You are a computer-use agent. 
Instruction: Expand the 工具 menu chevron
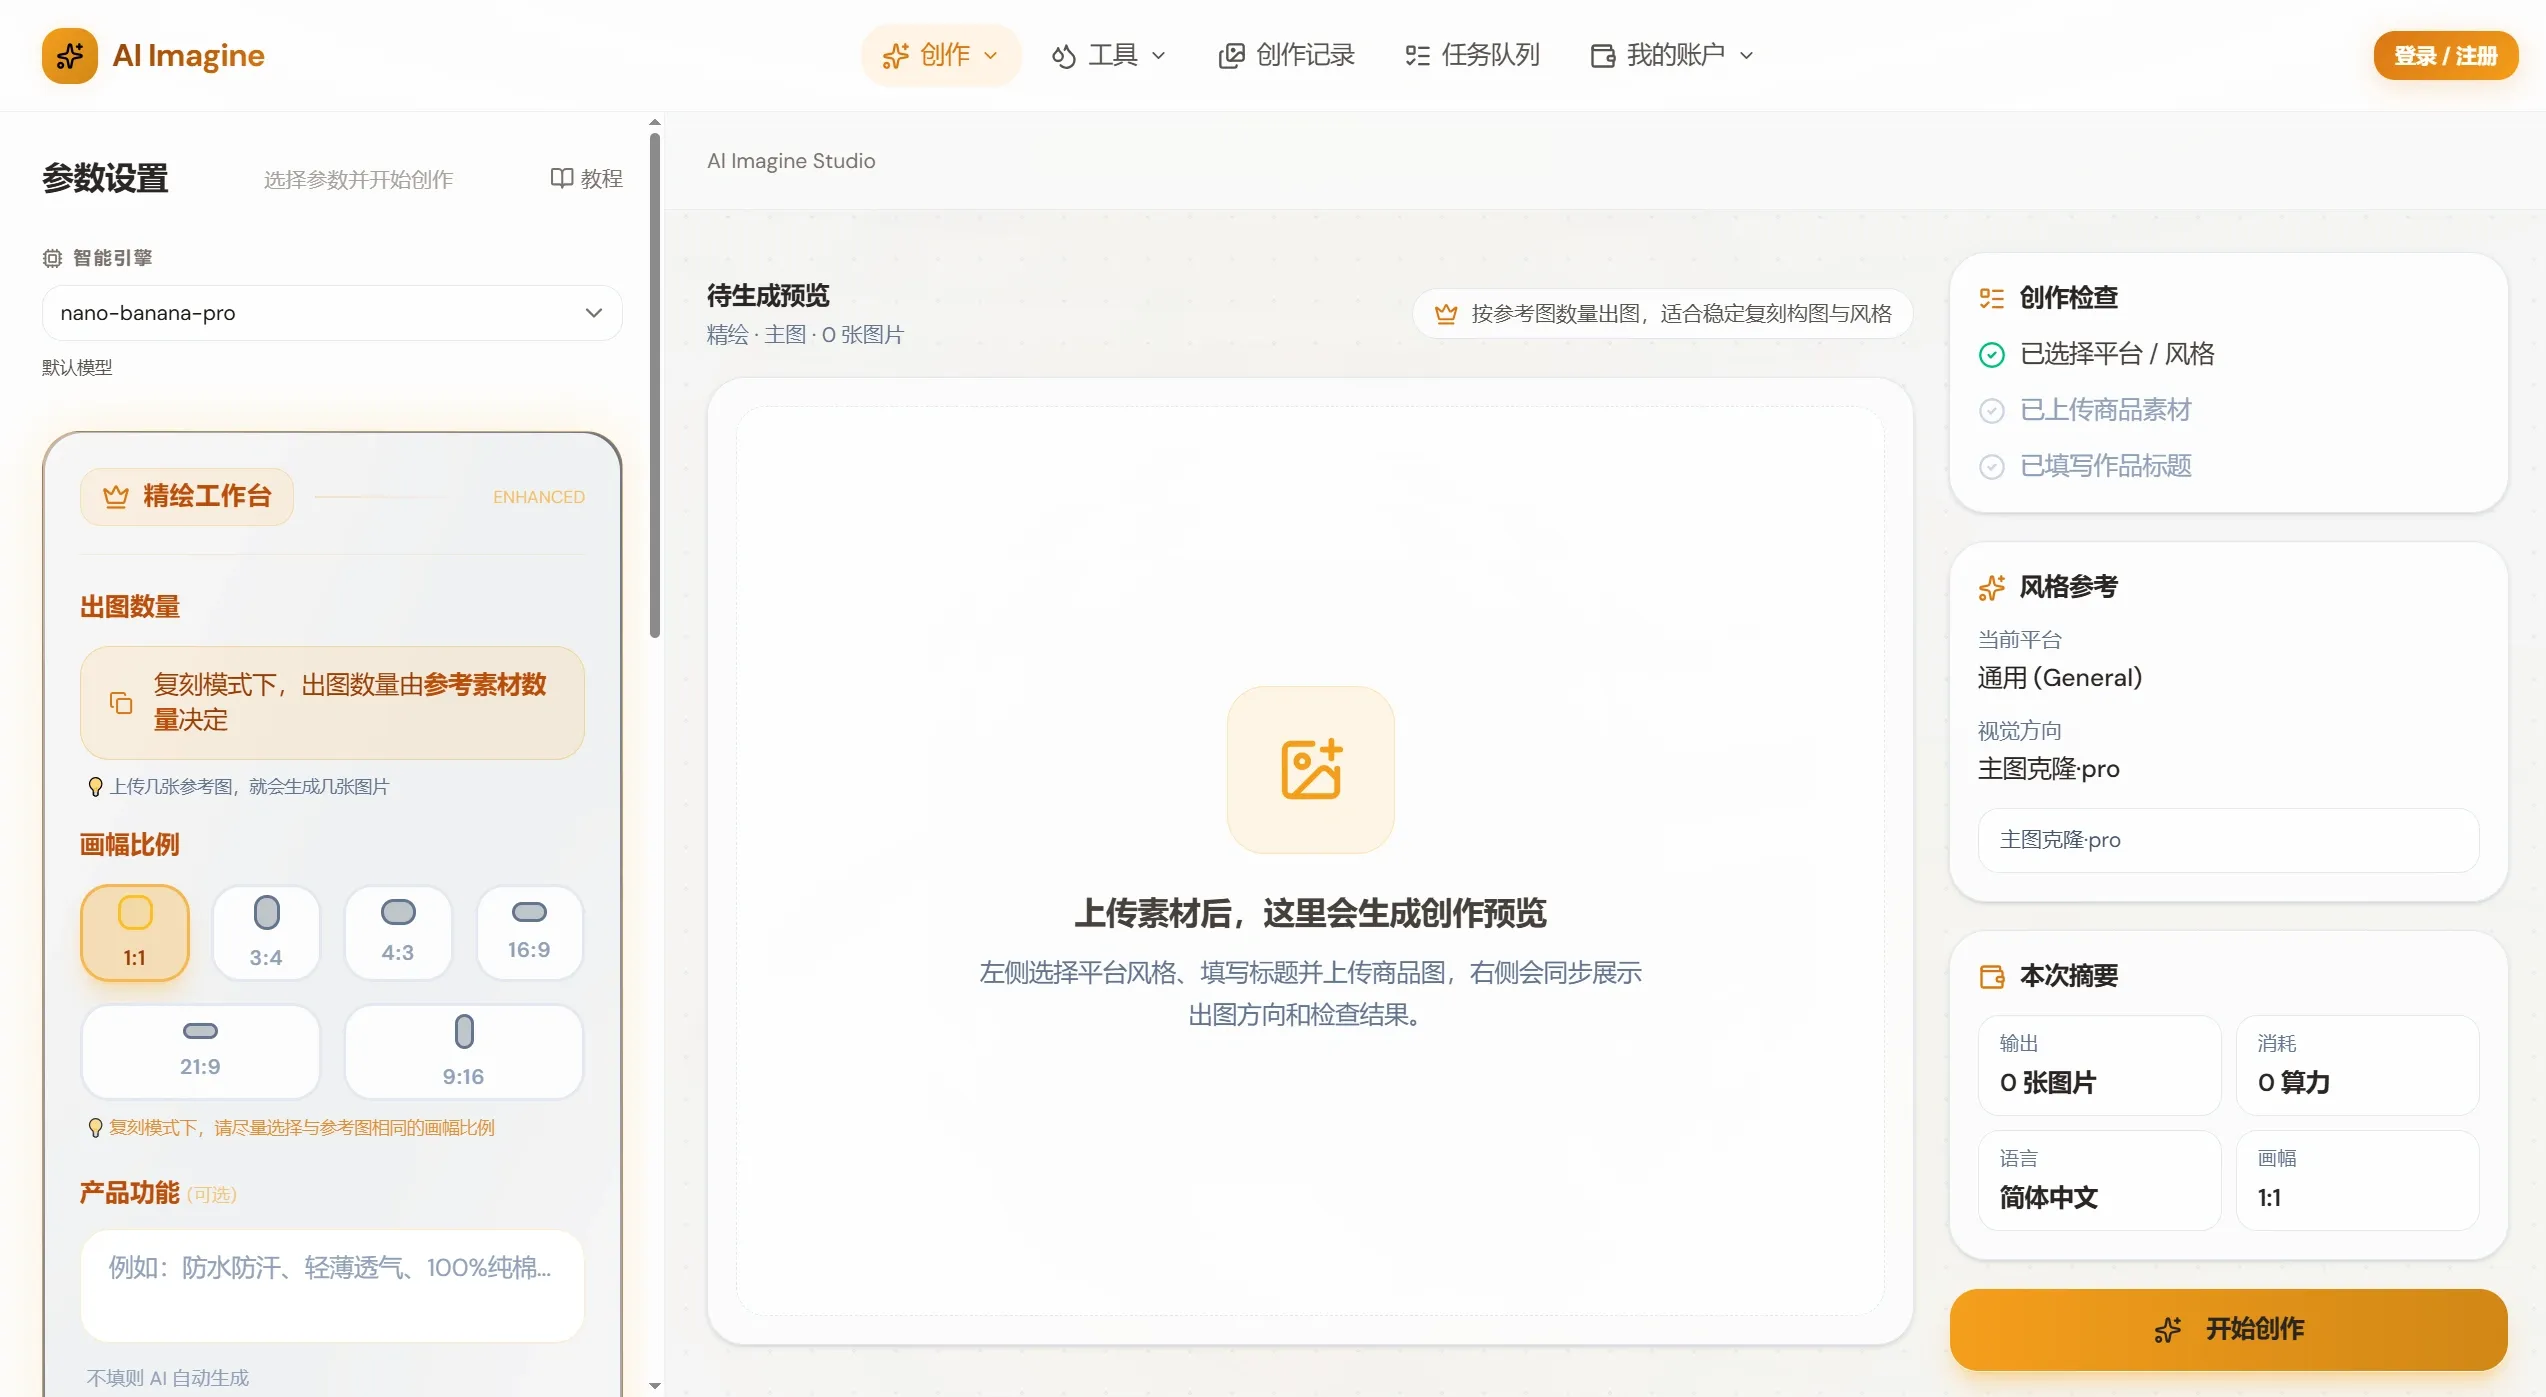pyautogui.click(x=1159, y=56)
